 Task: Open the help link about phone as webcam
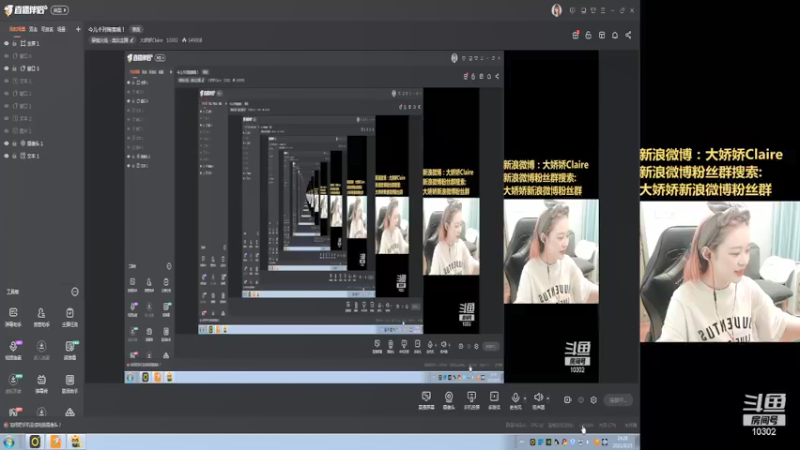(x=35, y=424)
